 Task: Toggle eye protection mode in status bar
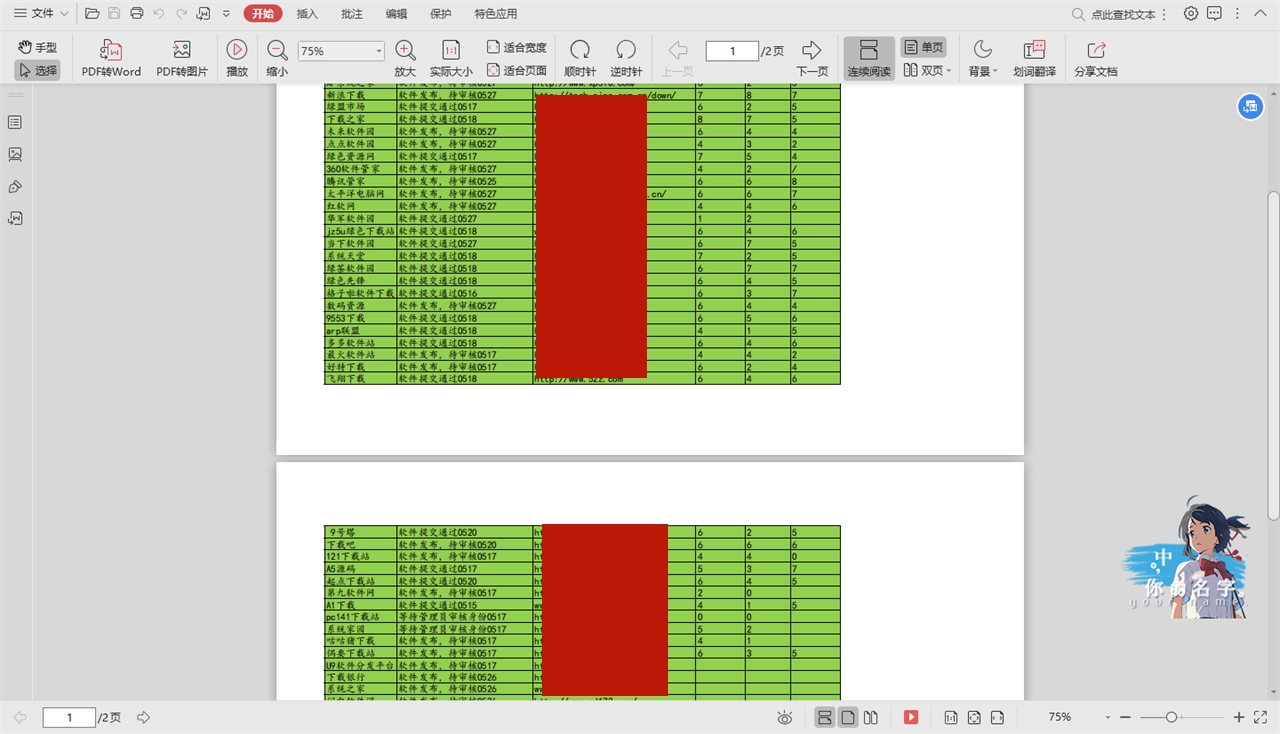click(785, 717)
